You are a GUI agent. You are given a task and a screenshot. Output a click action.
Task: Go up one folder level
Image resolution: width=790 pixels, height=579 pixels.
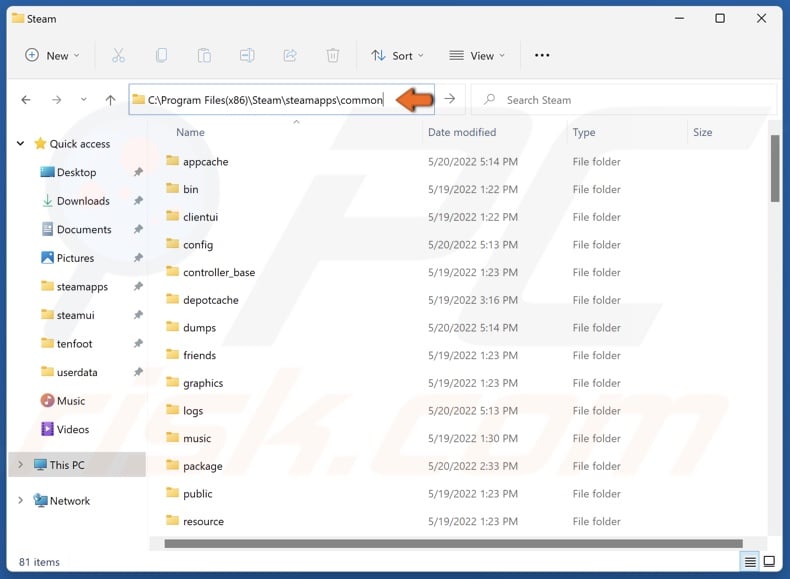(110, 100)
